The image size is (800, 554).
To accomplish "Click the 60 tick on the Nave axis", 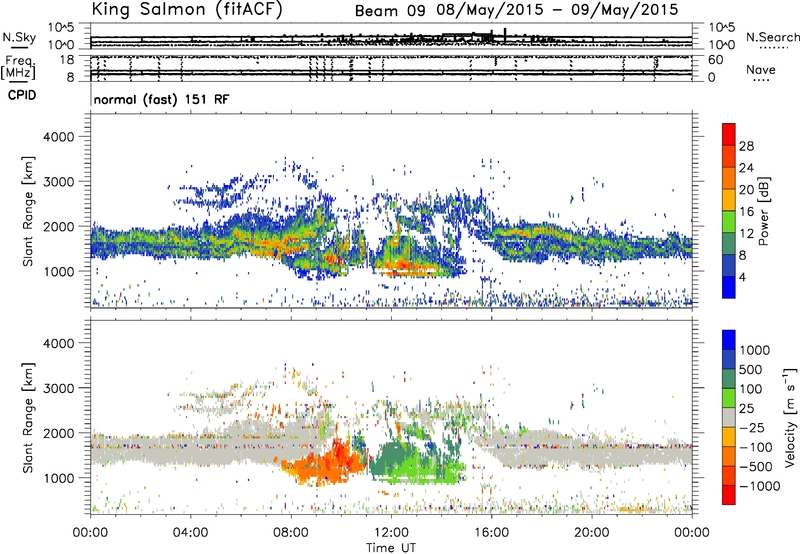I will 715,60.
